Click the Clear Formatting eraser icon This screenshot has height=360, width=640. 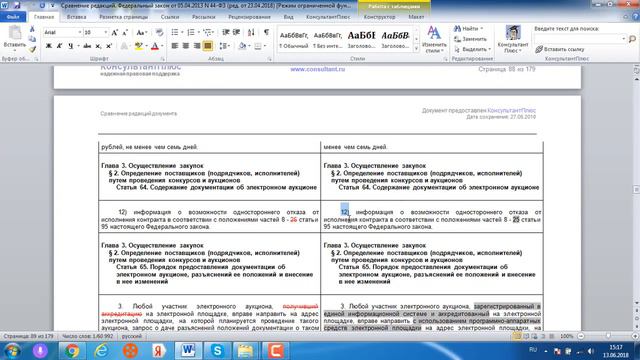click(x=160, y=32)
